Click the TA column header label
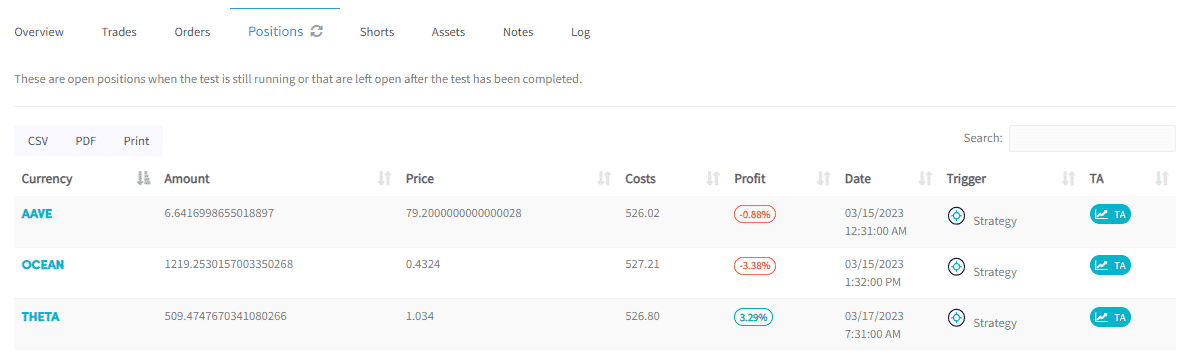1192x364 pixels. 1096,179
